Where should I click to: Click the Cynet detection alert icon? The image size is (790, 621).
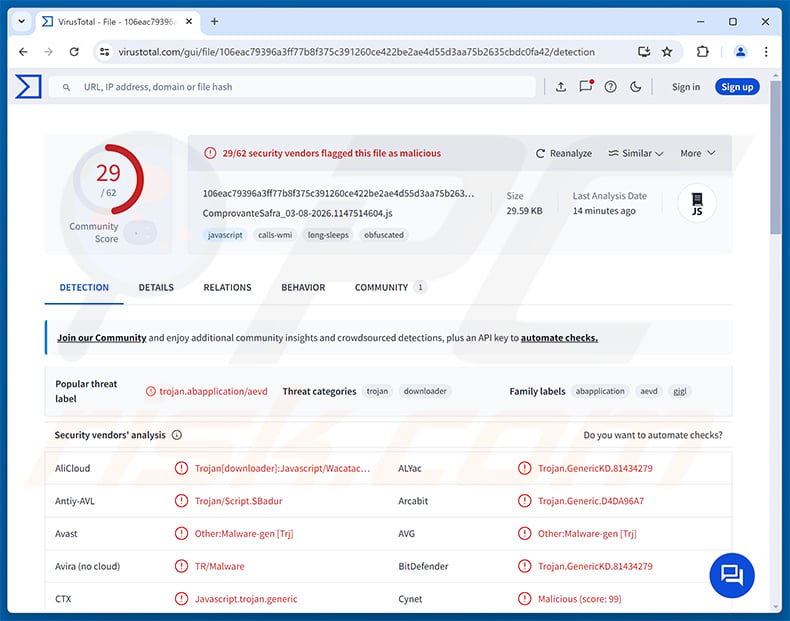click(x=524, y=599)
